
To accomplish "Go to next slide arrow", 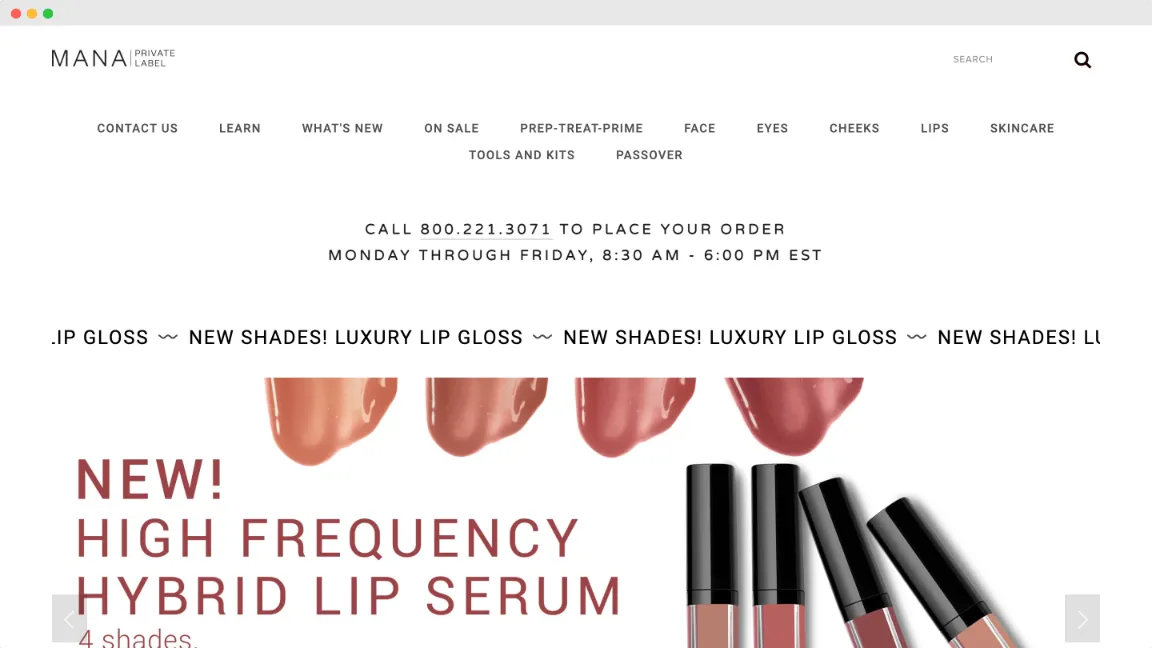I will click(1082, 619).
